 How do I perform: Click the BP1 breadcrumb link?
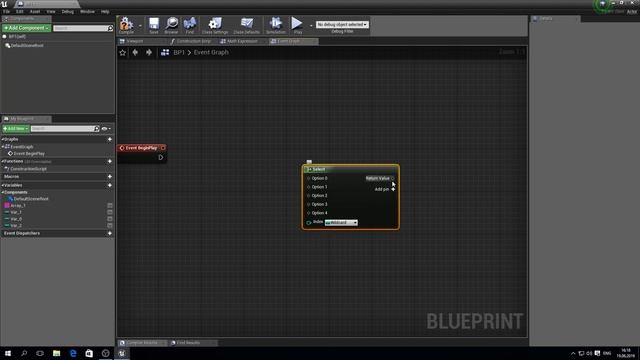click(179, 53)
